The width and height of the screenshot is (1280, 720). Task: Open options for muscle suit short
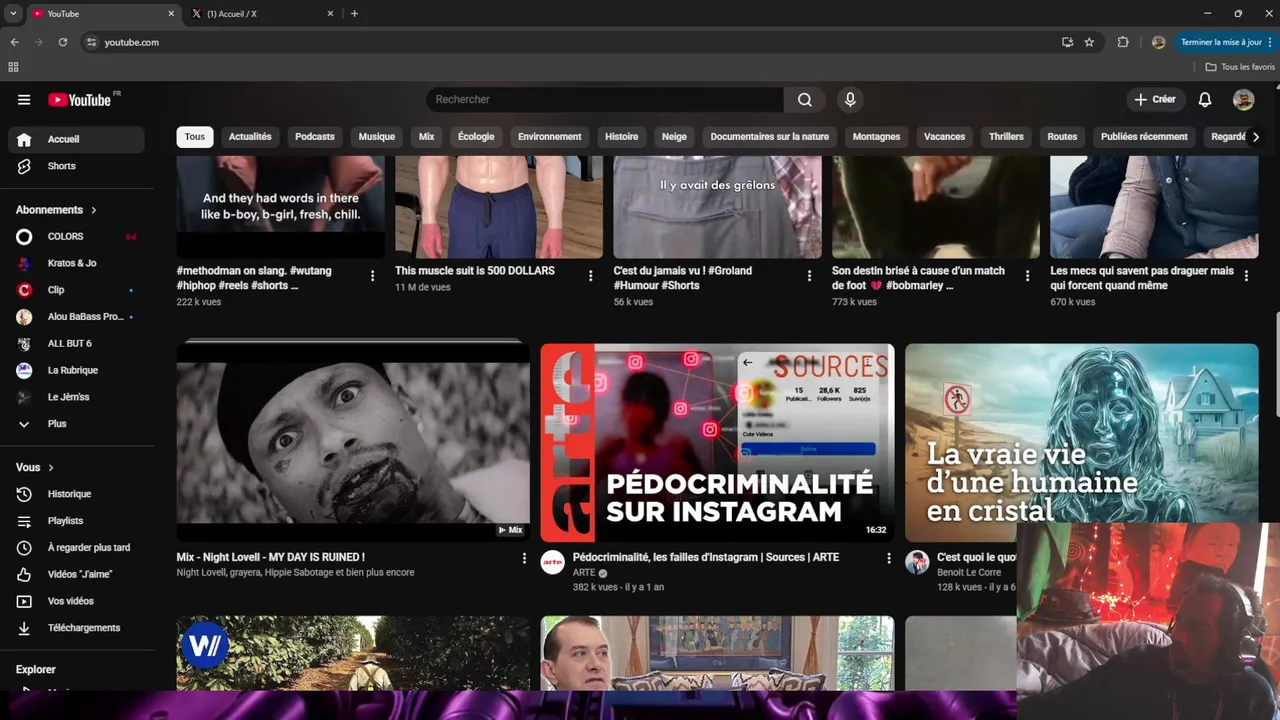pos(591,276)
